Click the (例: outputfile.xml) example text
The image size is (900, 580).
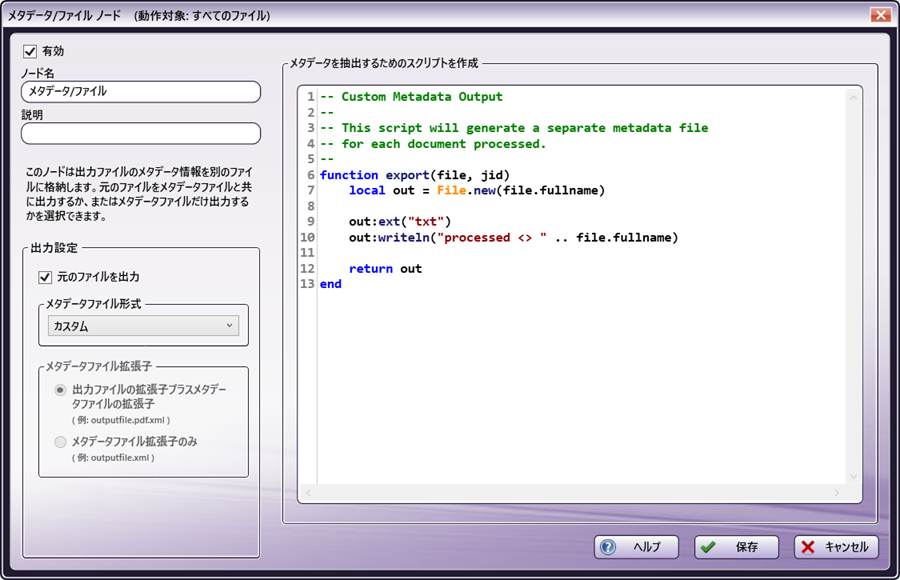pyautogui.click(x=113, y=458)
